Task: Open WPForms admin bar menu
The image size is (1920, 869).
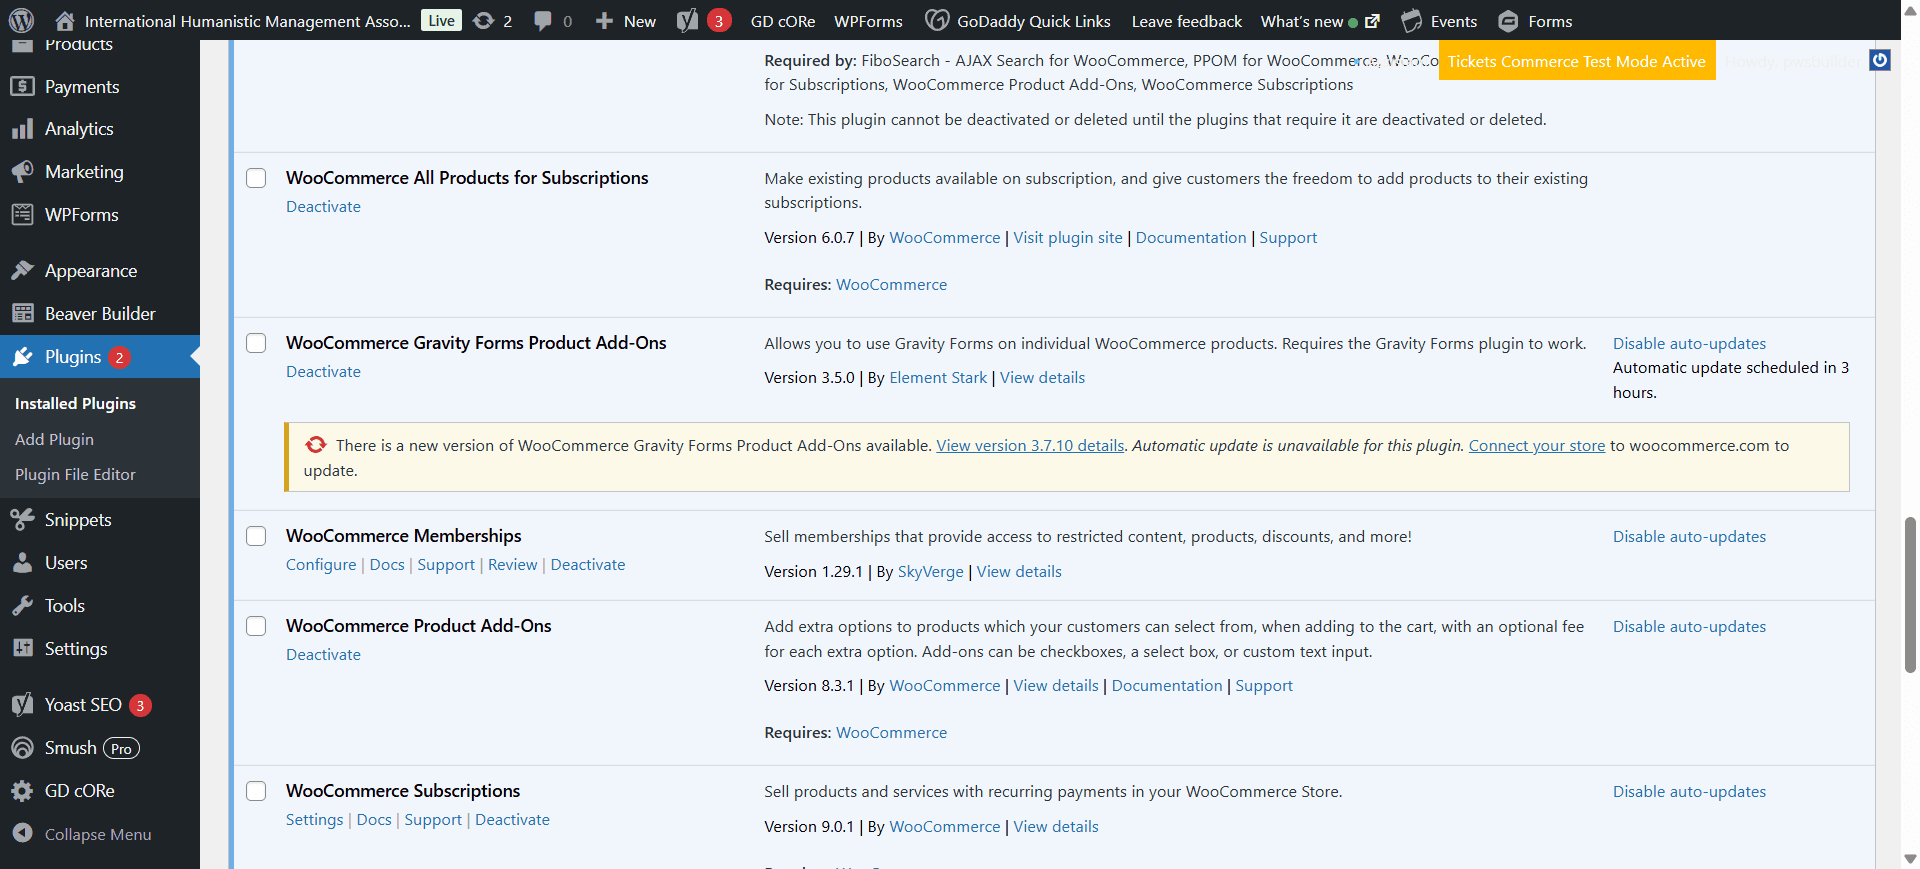Action: [x=868, y=21]
